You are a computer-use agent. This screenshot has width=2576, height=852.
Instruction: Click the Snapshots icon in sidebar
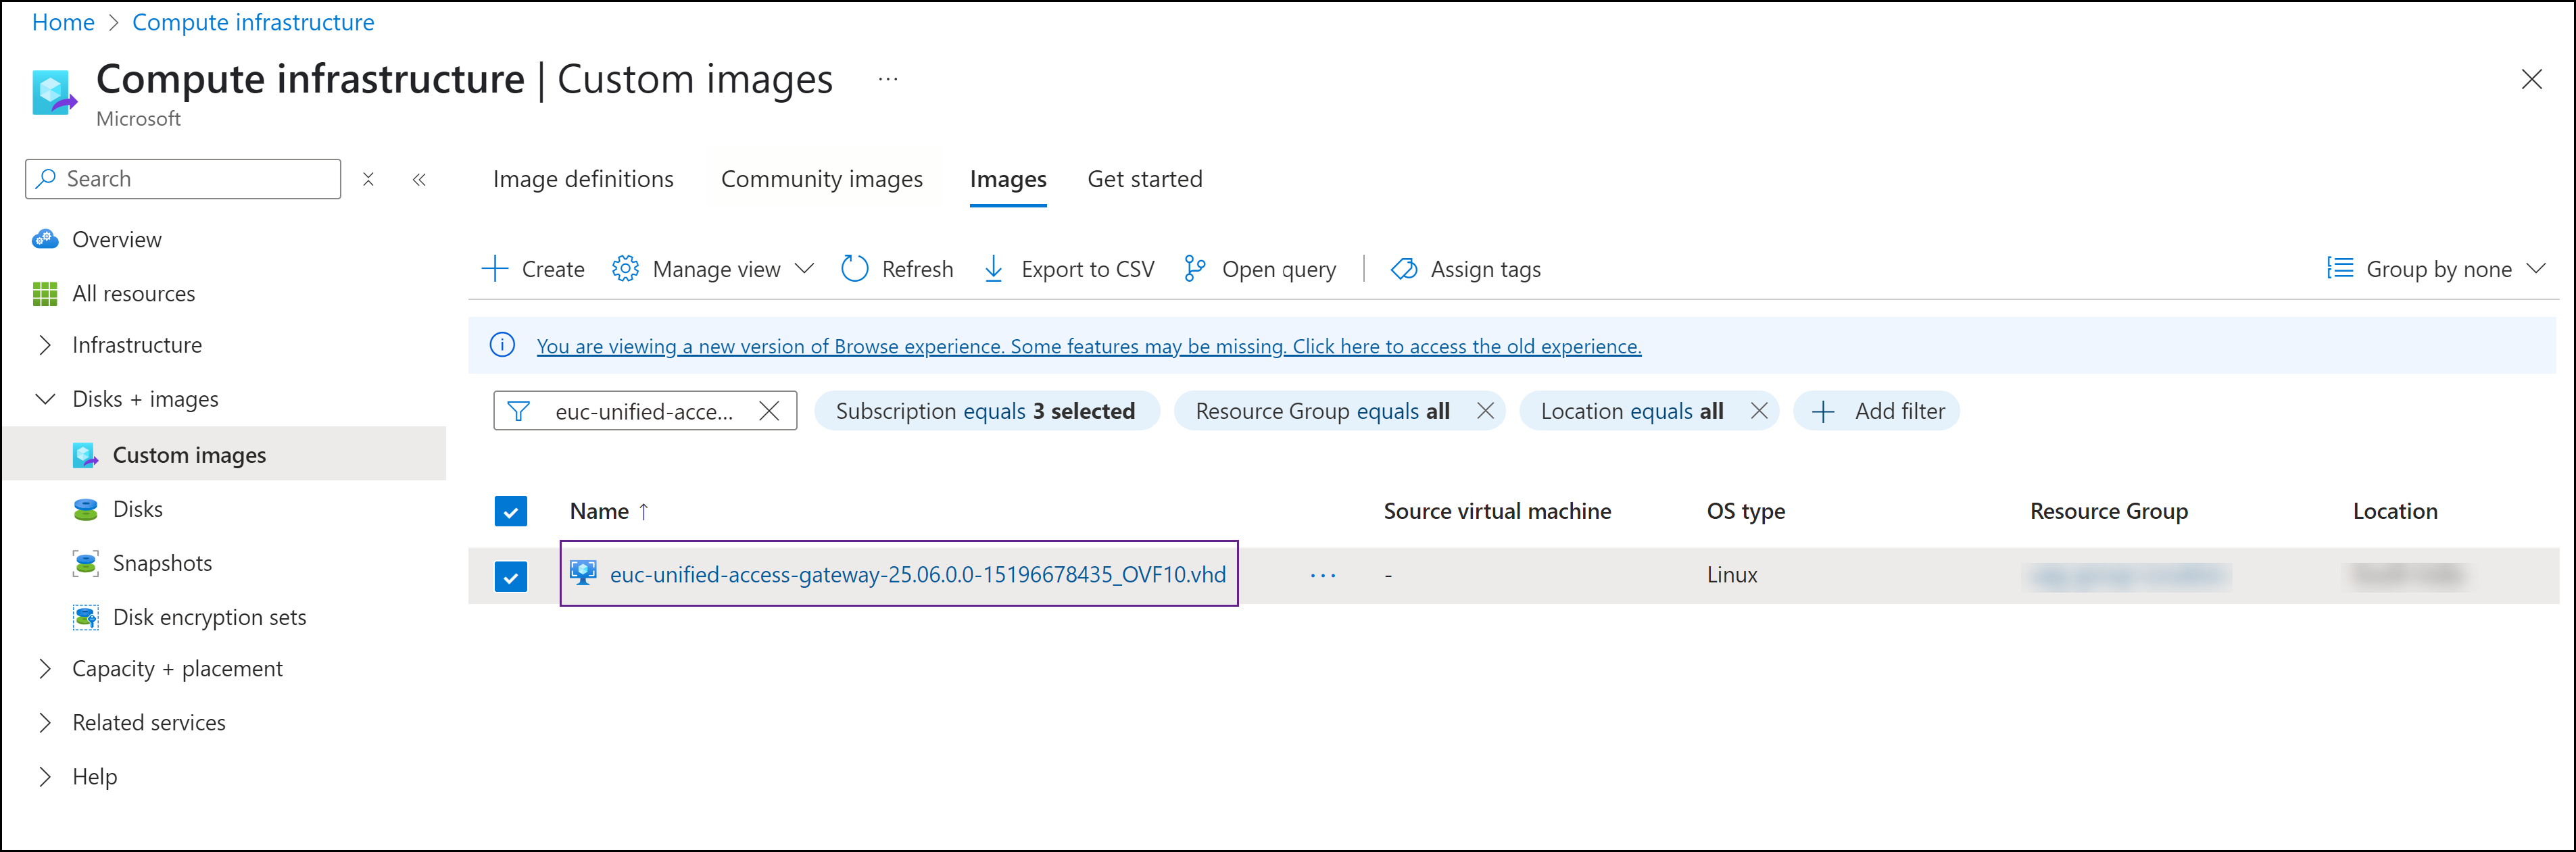pos(86,563)
